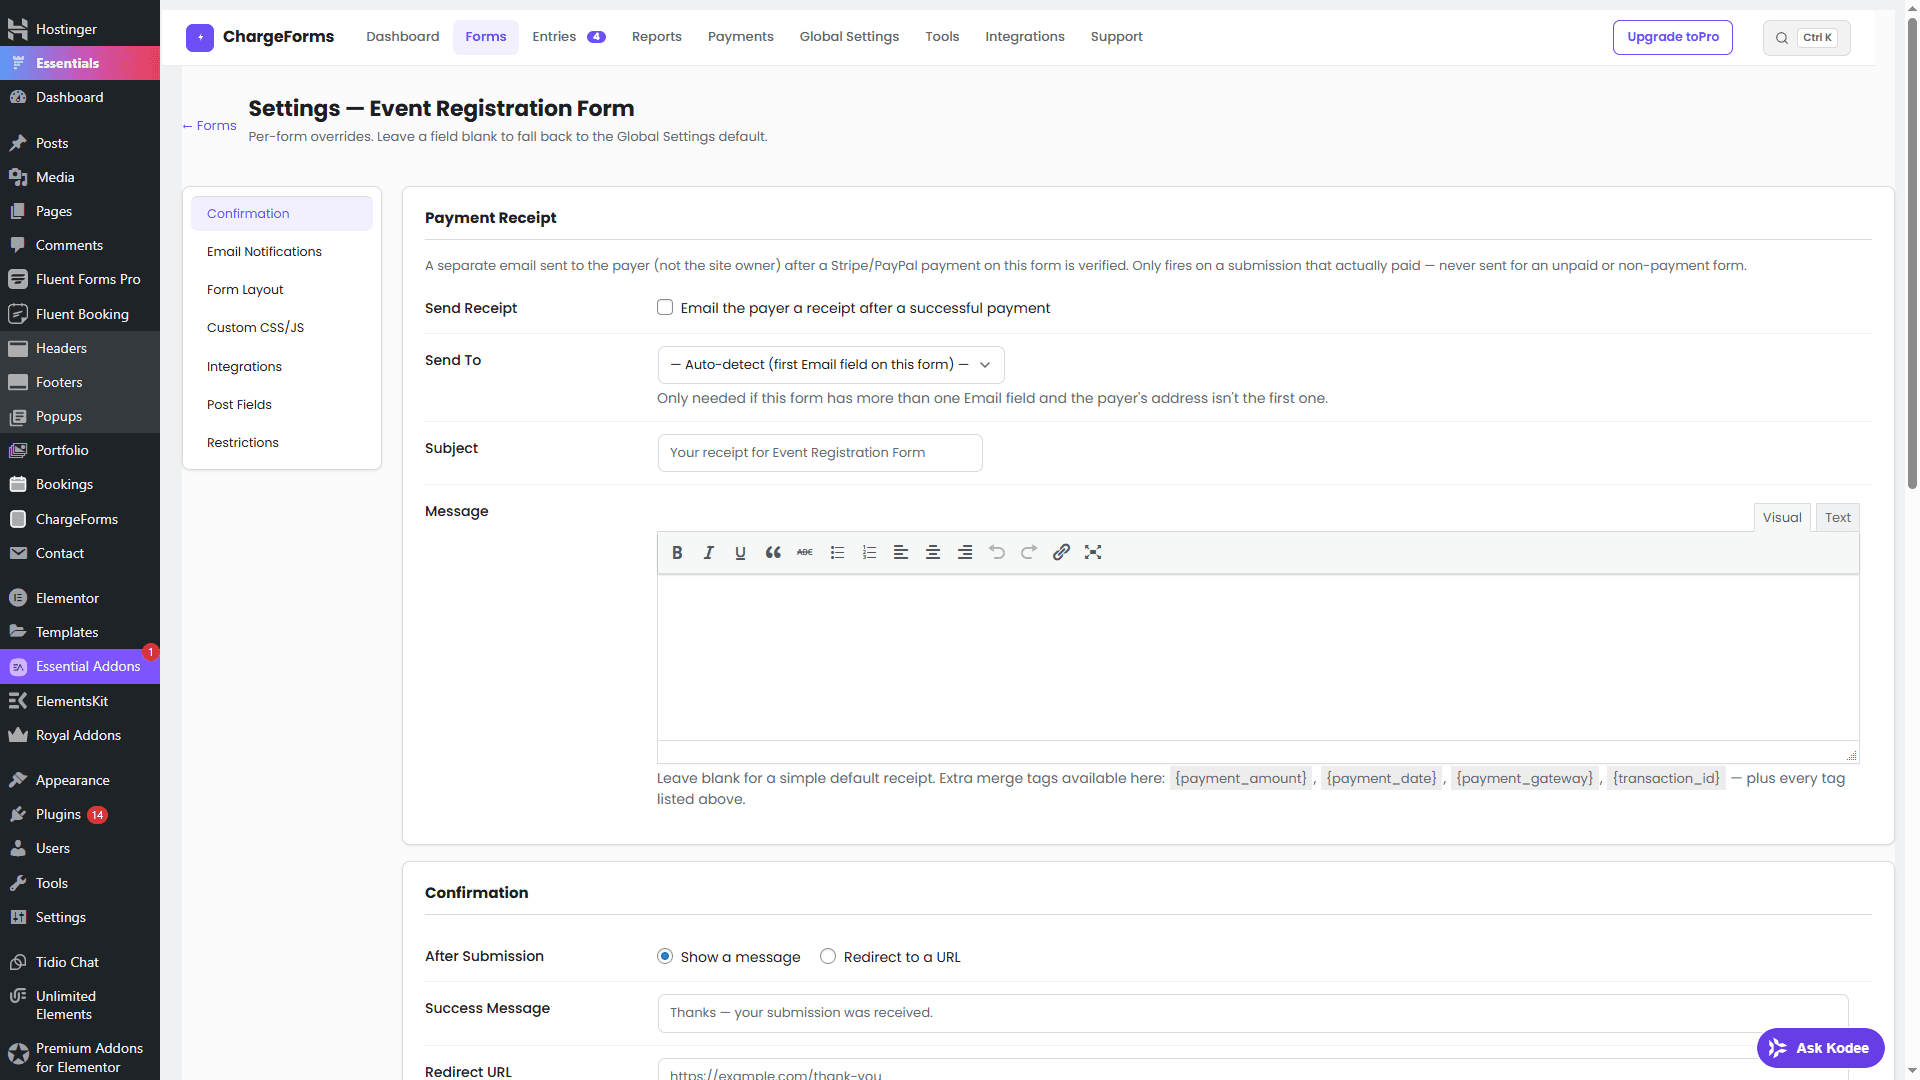Click the redo icon in editor toolbar
This screenshot has width=1920, height=1080.
click(x=1029, y=552)
